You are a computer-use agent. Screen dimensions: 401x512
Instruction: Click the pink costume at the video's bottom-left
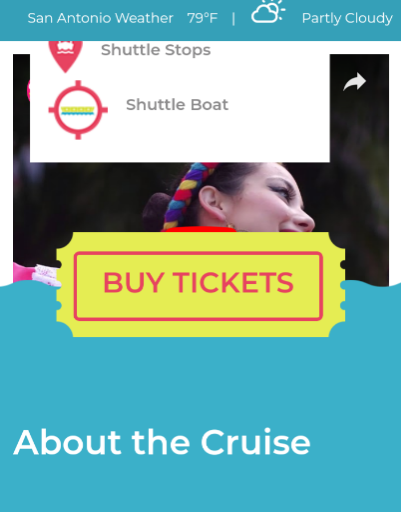(x=33, y=275)
